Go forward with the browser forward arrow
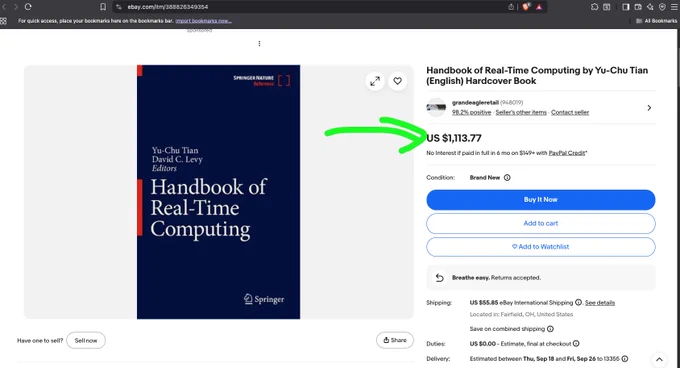This screenshot has width=680, height=368. (16, 7)
